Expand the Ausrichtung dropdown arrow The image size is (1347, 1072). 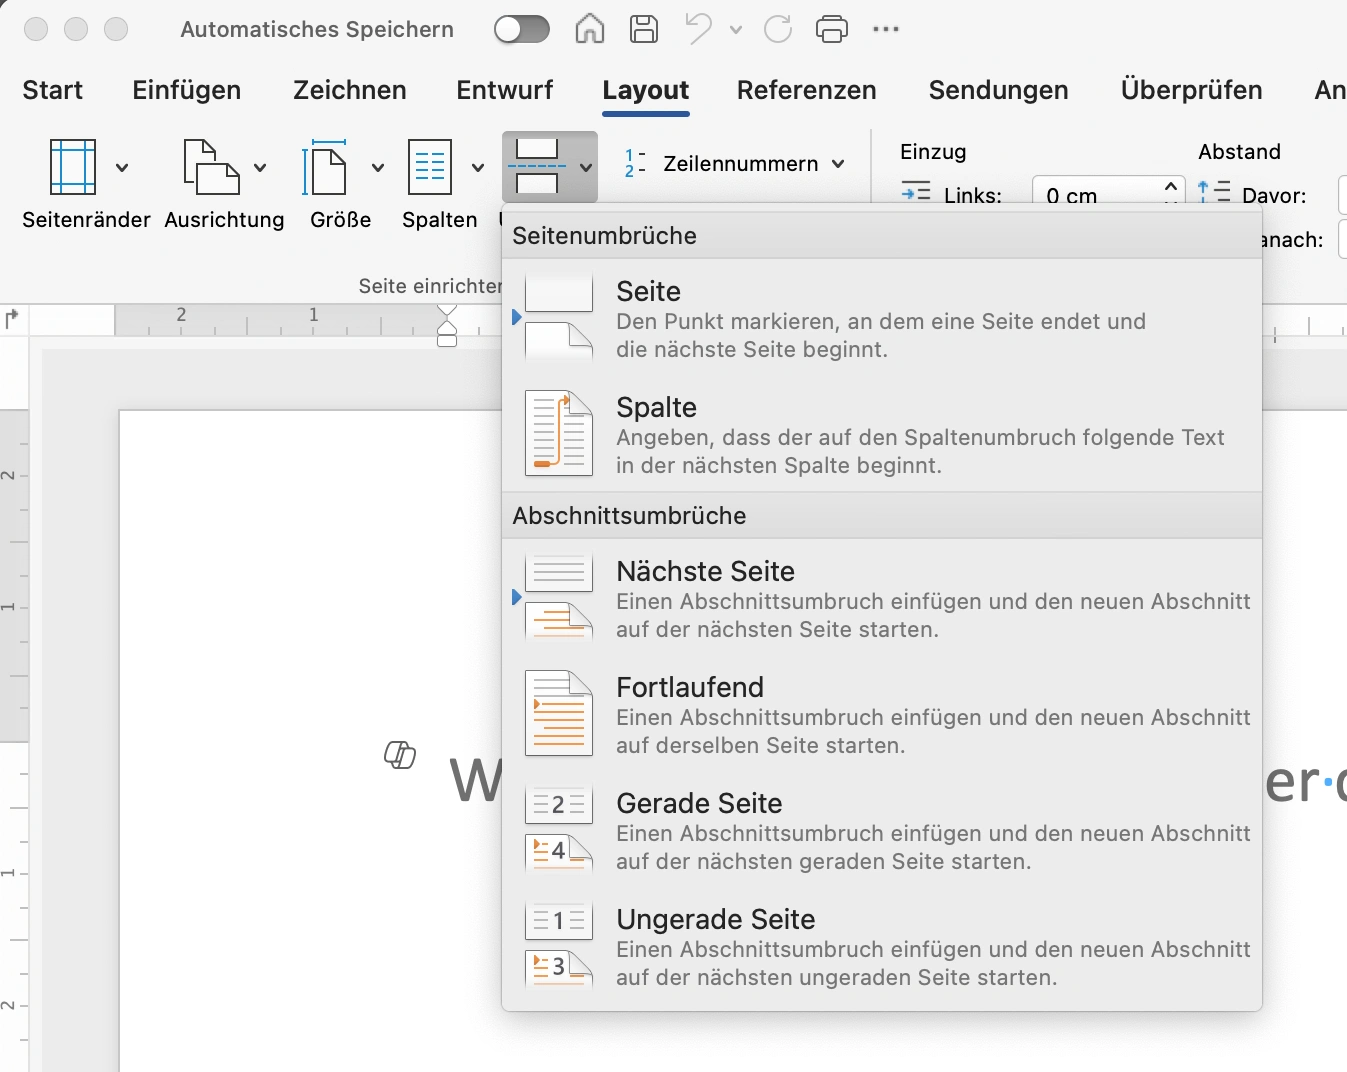point(260,167)
